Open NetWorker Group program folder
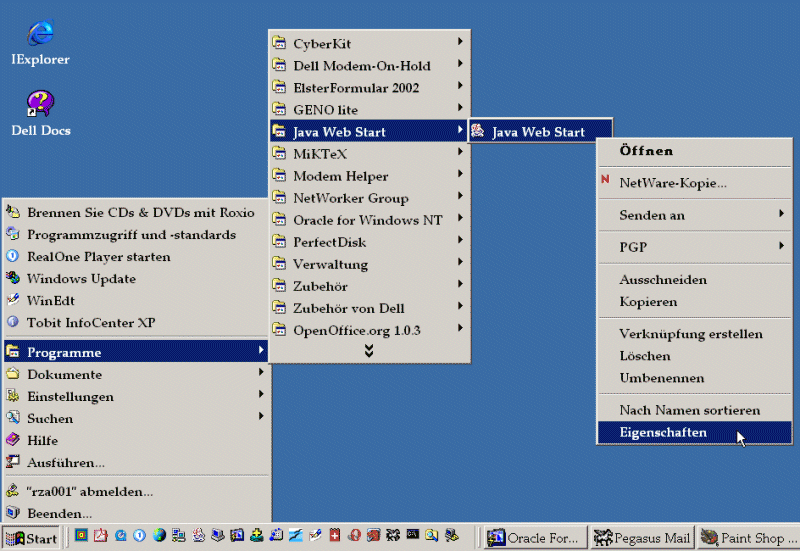The height and width of the screenshot is (551, 800). click(x=369, y=197)
